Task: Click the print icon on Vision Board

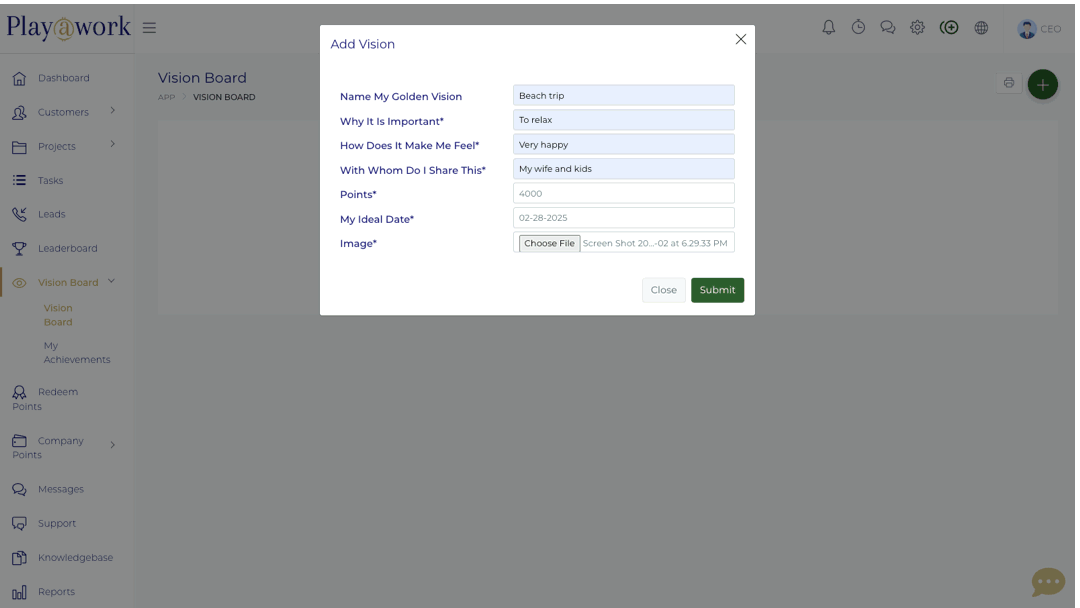Action: [x=1008, y=83]
